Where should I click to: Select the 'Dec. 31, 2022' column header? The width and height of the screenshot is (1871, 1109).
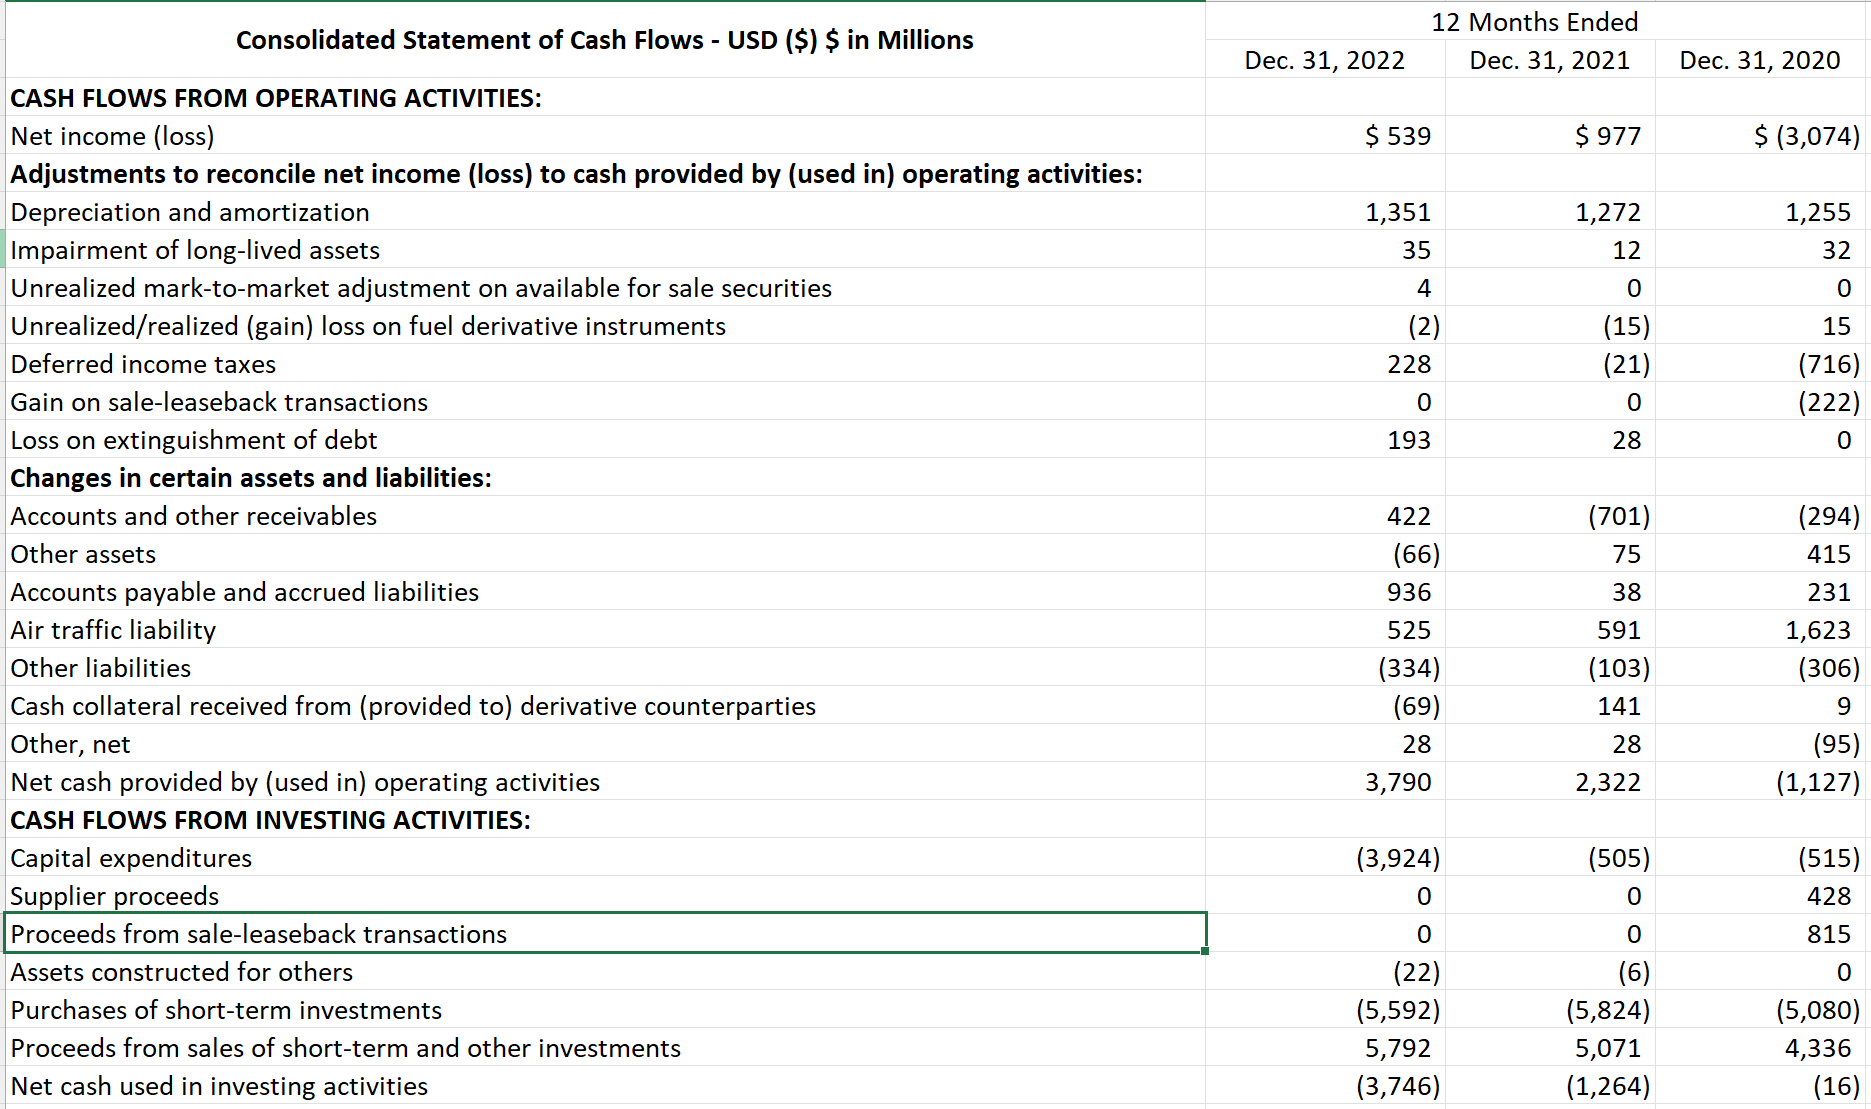click(1324, 60)
